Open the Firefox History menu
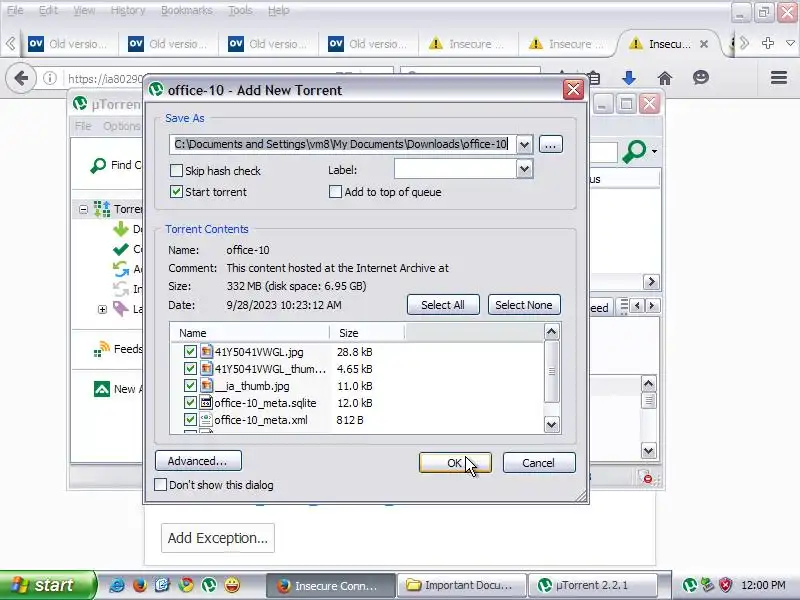Screen dimensions: 800x600 [x=128, y=10]
